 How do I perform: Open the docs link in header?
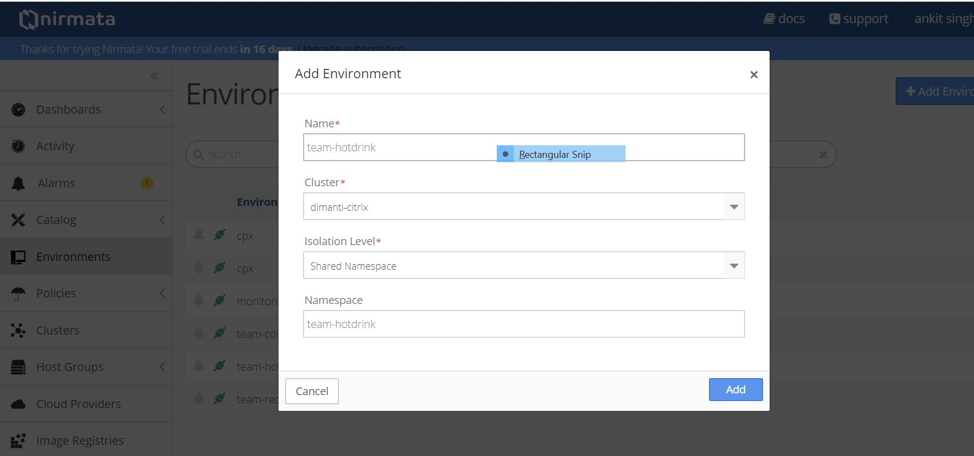point(784,19)
